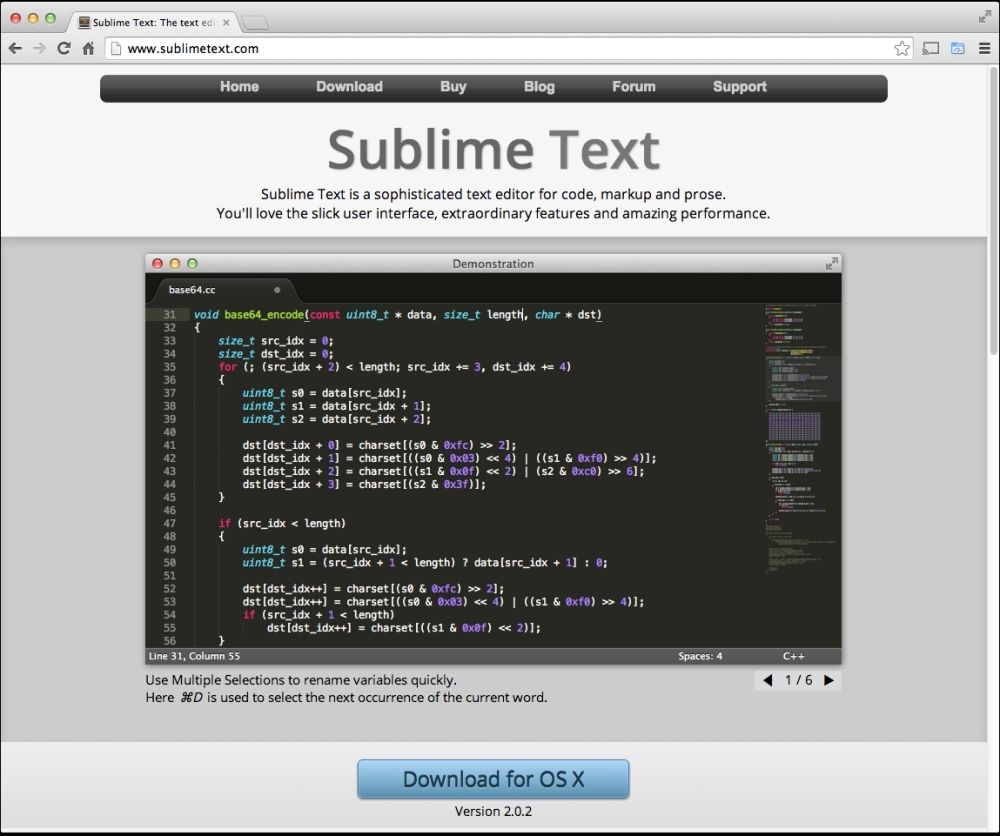The height and width of the screenshot is (836, 1000).
Task: Click the C++ syntax status entry
Action: 793,656
